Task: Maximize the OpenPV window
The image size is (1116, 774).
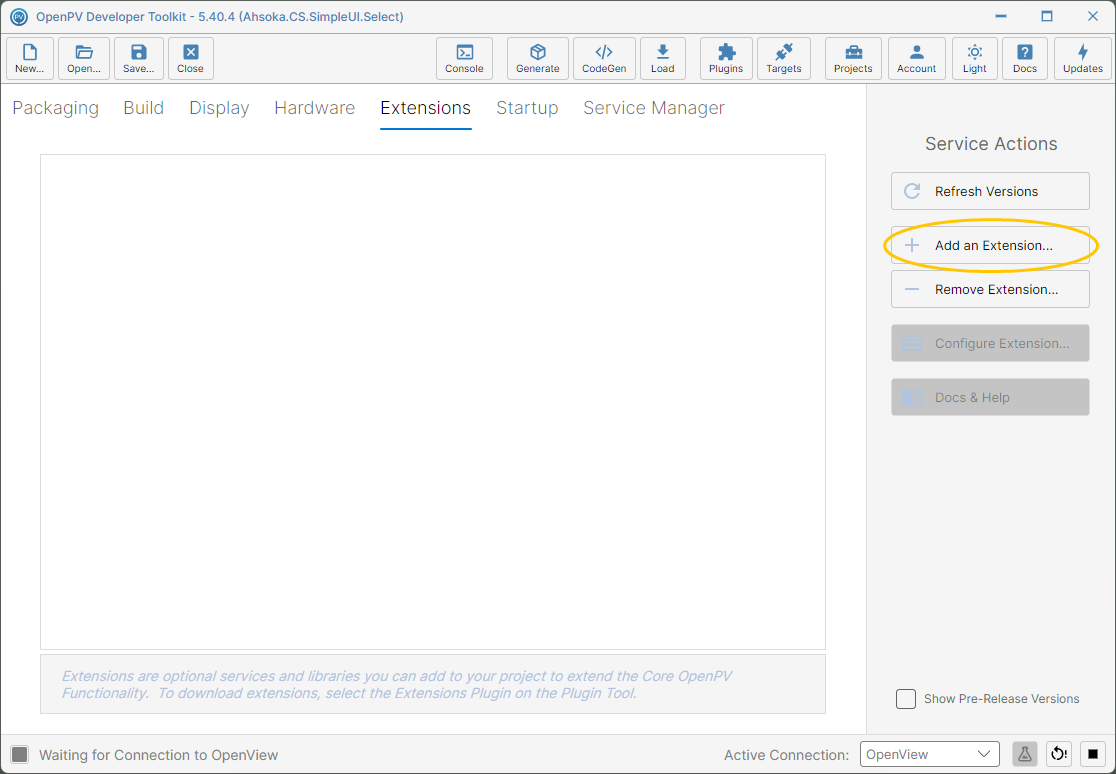Action: coord(1047,16)
